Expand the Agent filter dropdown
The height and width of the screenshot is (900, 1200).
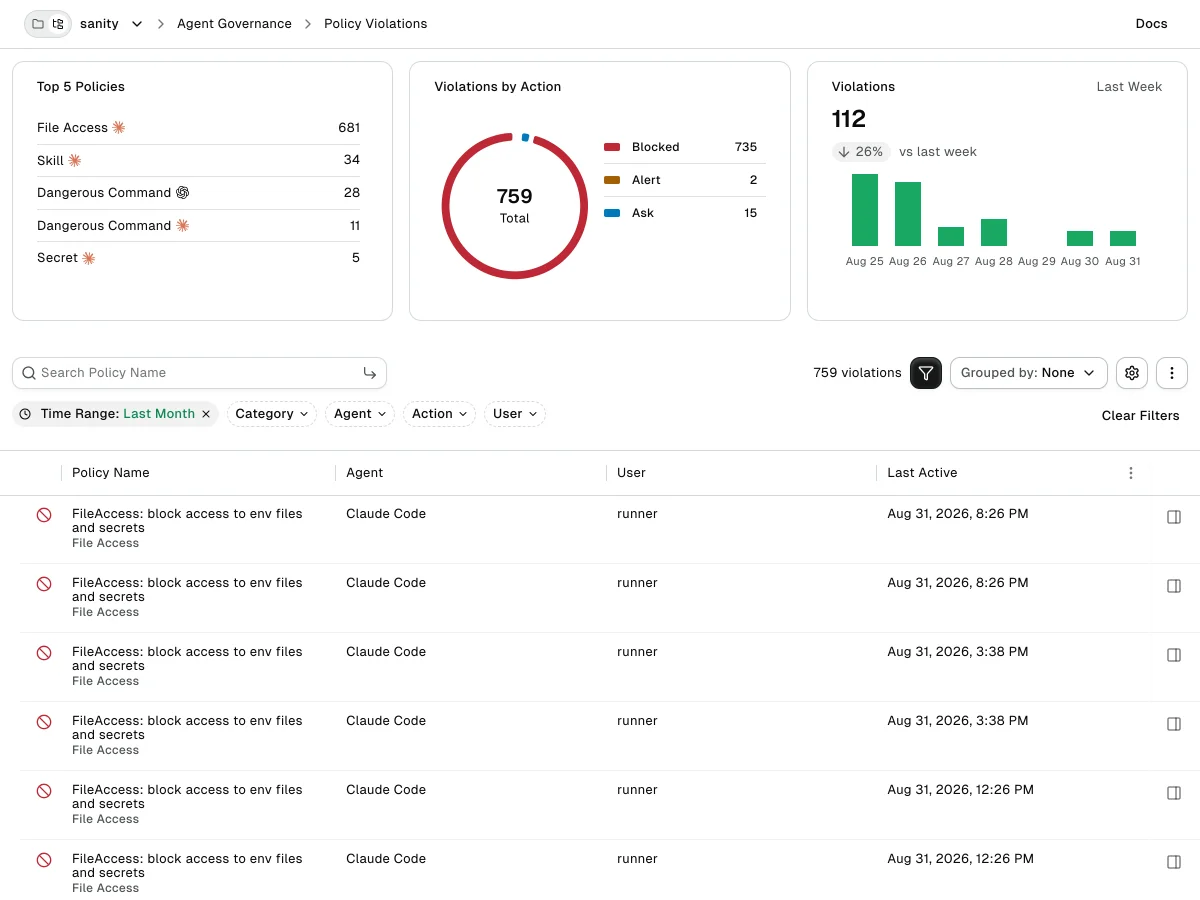360,414
